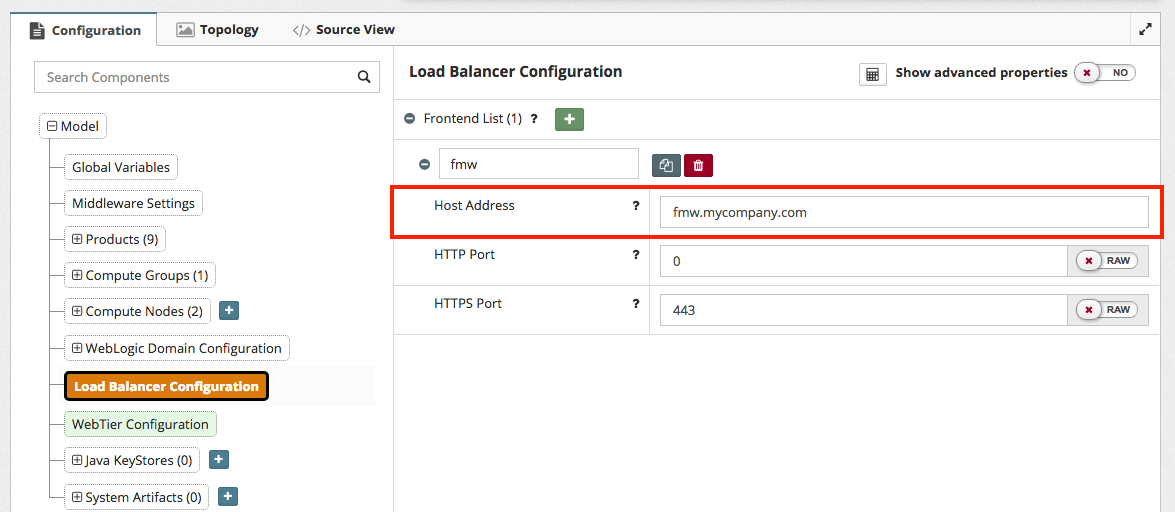
Task: Open the Source View tab
Action: tap(343, 30)
